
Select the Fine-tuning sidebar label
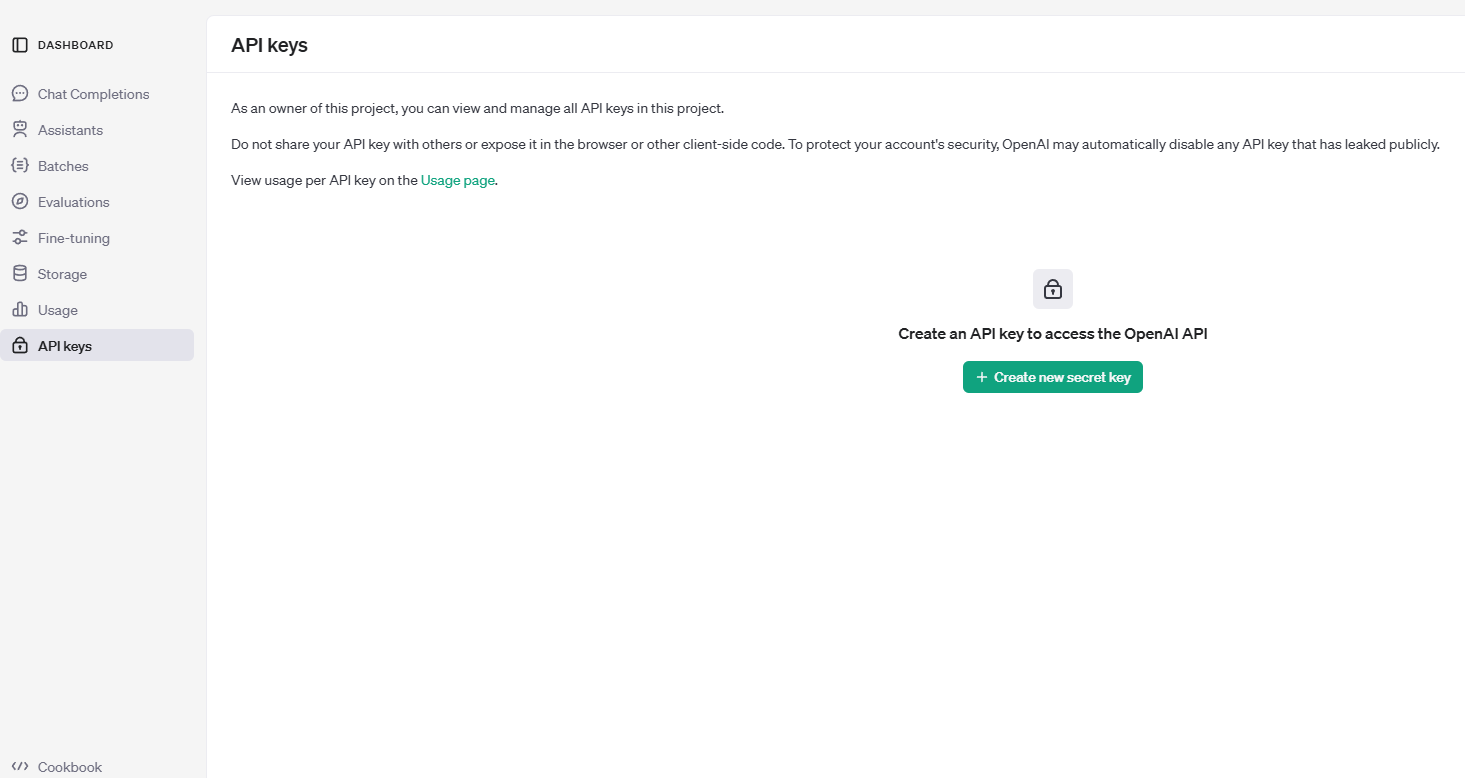click(x=74, y=238)
